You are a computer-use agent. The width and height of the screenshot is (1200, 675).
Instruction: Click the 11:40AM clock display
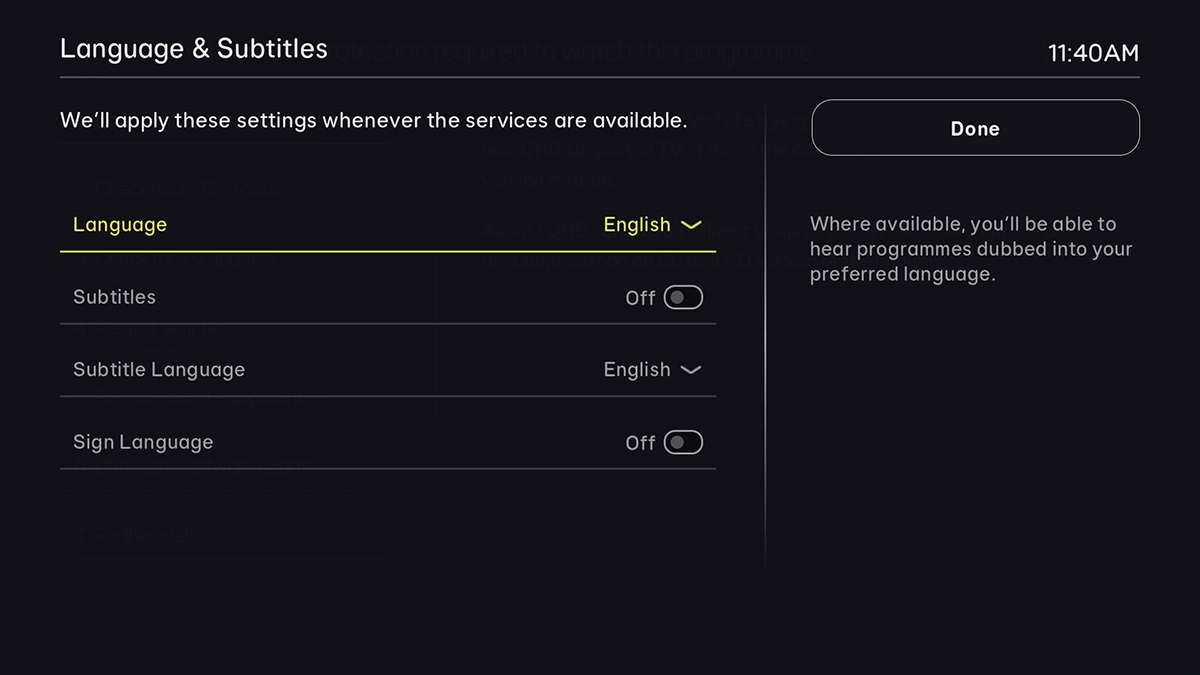pyautogui.click(x=1094, y=54)
